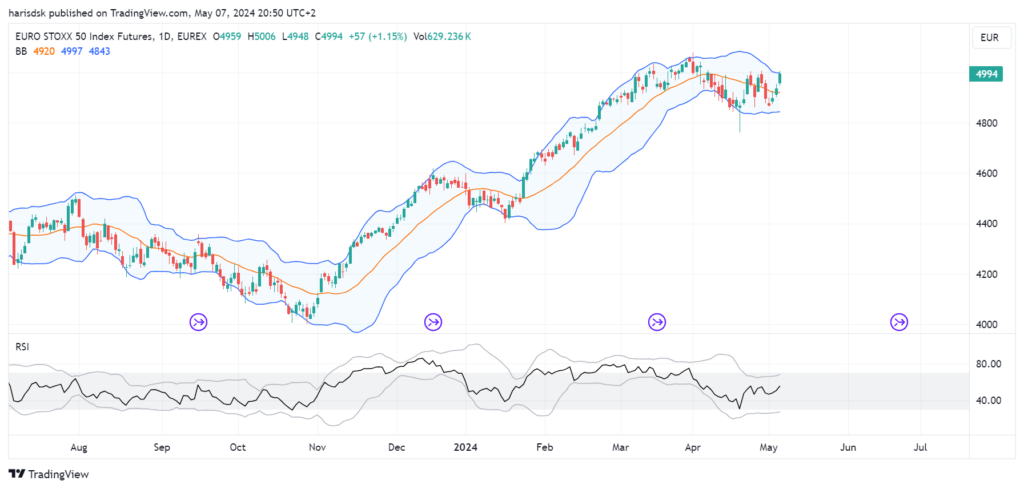Image resolution: width=1024 pixels, height=489 pixels.
Task: Click the Sep label on time axis
Action: tap(162, 448)
